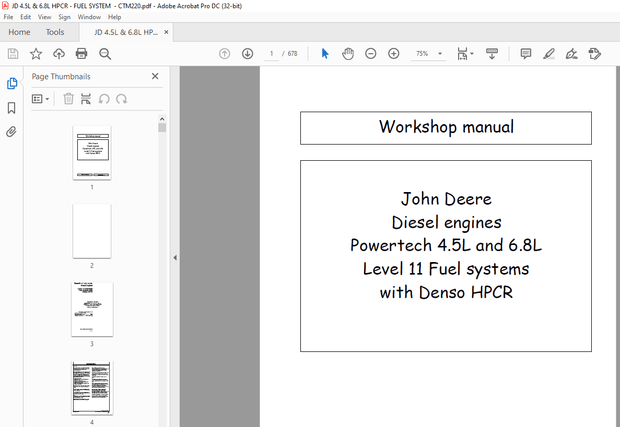Close the JD 4.5L document tab
This screenshot has width=620, height=427.
tap(166, 32)
